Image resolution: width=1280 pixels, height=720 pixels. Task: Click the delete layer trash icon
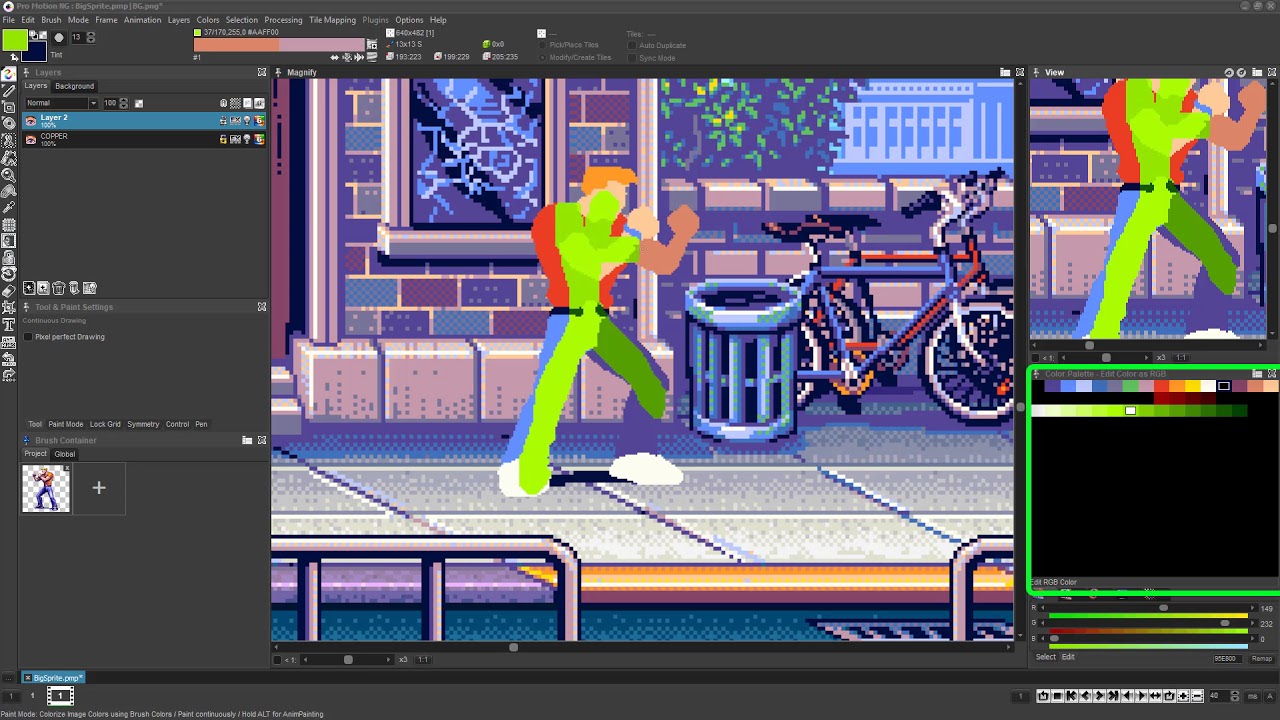click(59, 288)
